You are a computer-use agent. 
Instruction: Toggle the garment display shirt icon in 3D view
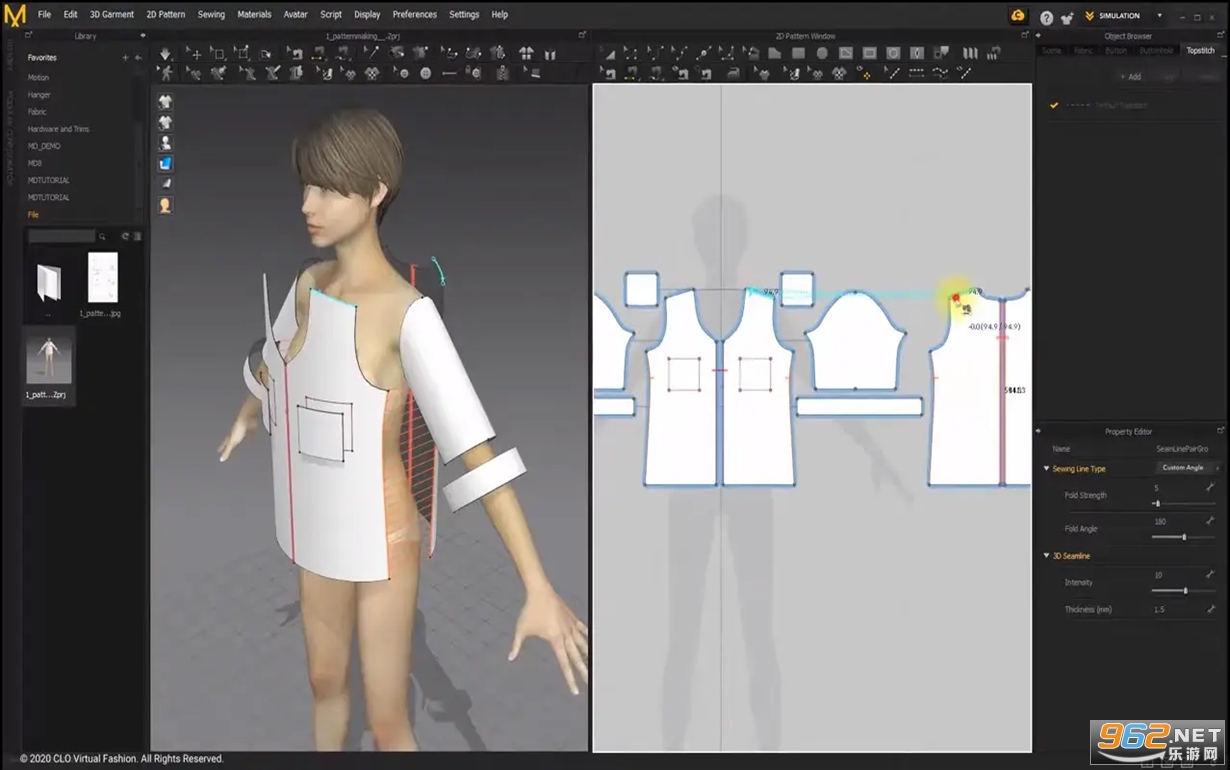click(x=166, y=101)
